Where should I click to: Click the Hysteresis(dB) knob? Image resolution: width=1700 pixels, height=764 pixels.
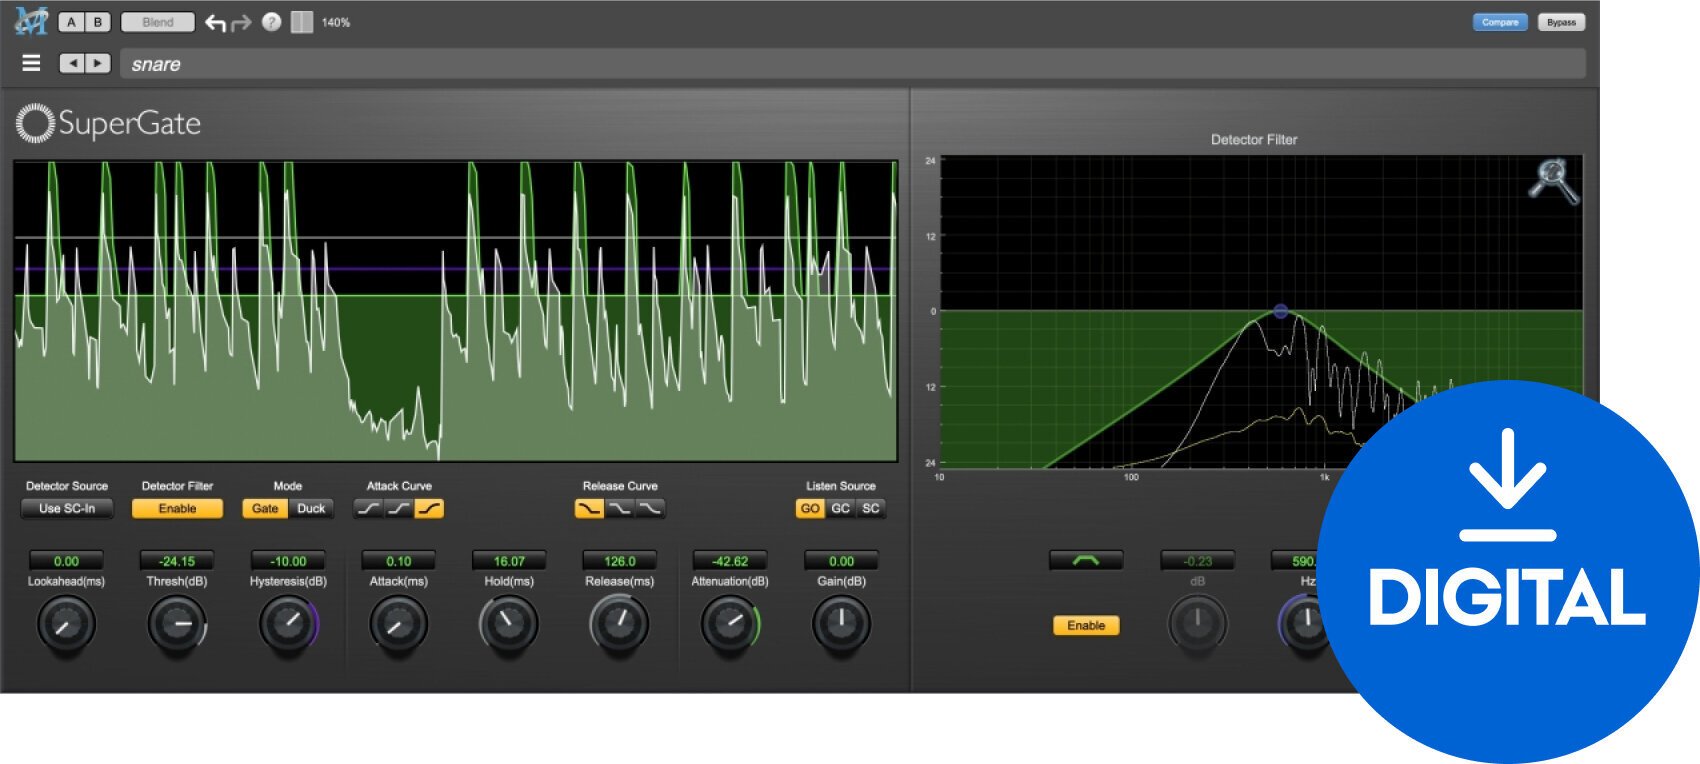tap(288, 624)
